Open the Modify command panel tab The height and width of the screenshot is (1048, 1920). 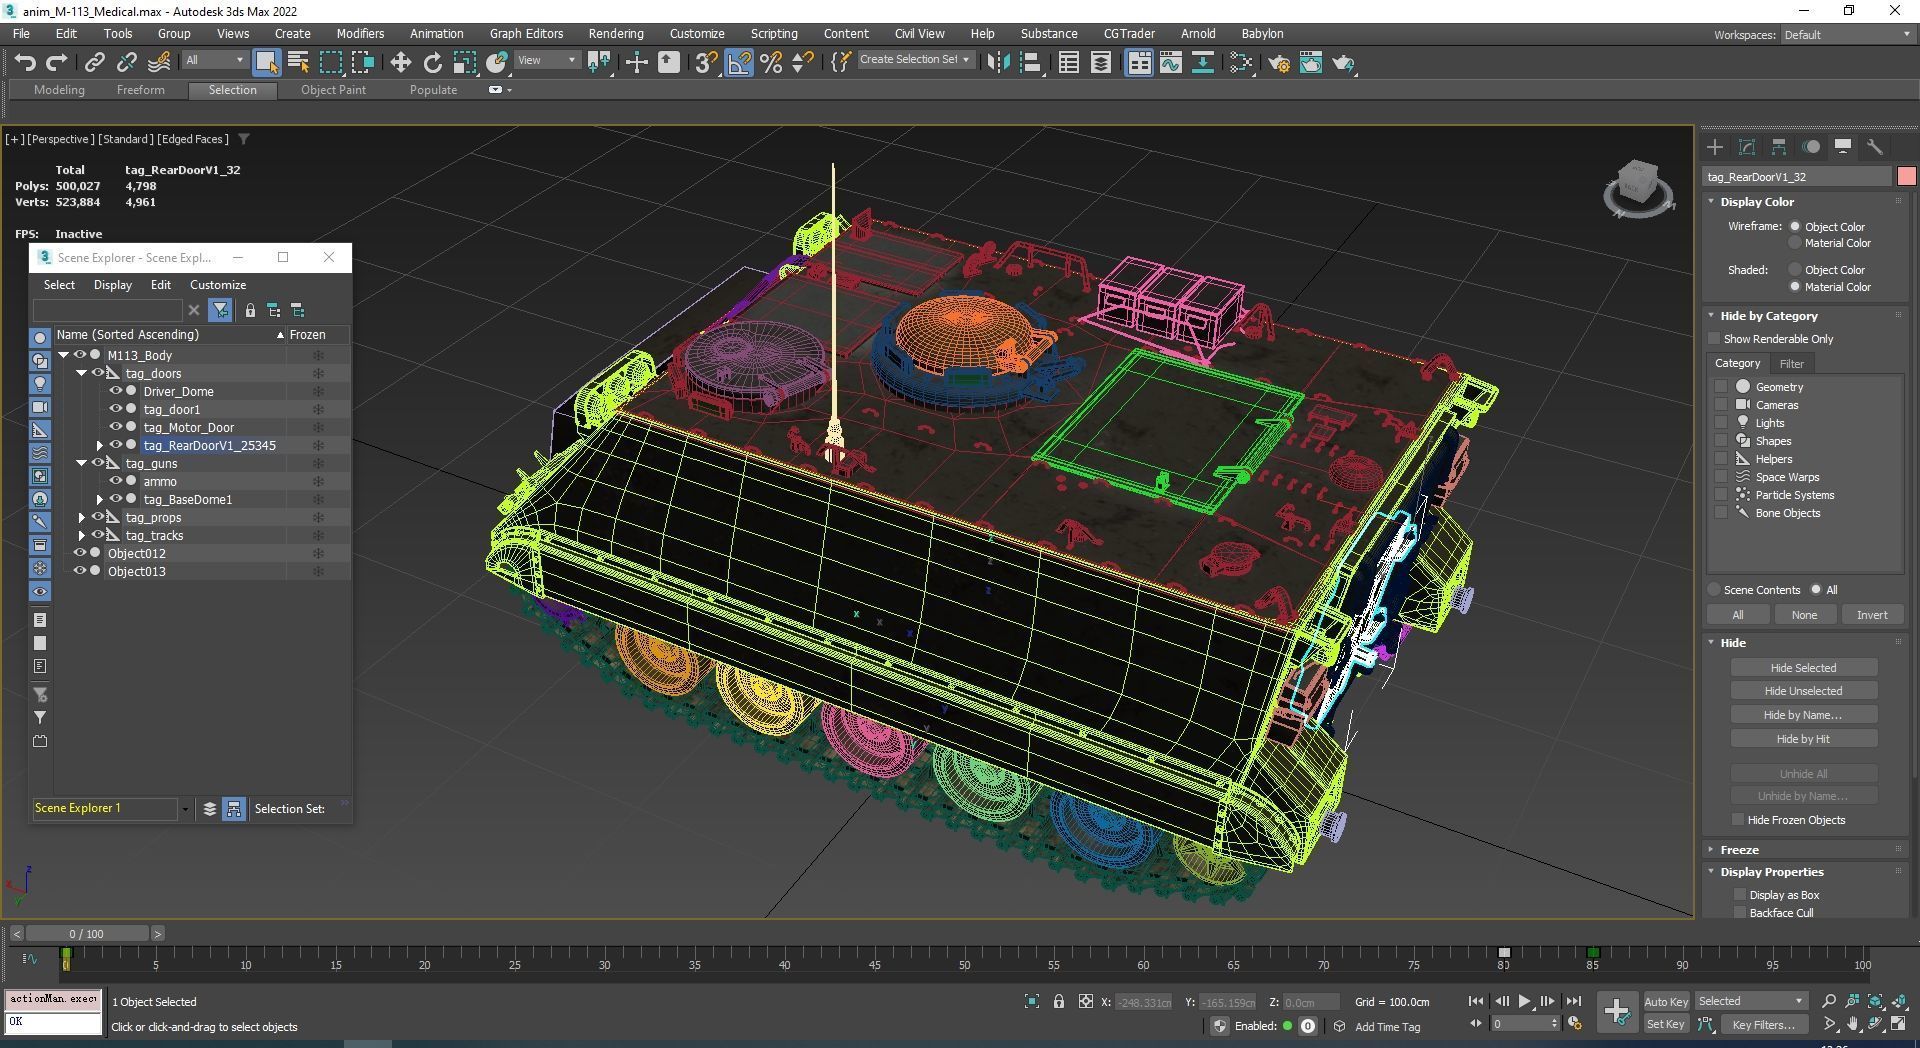pos(1747,147)
